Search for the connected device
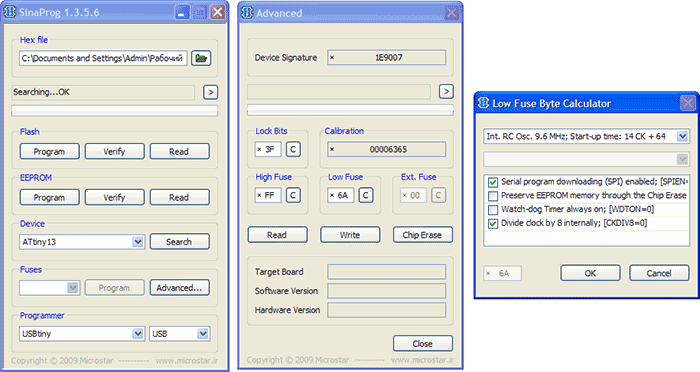Image resolution: width=700 pixels, height=372 pixels. 179,242
